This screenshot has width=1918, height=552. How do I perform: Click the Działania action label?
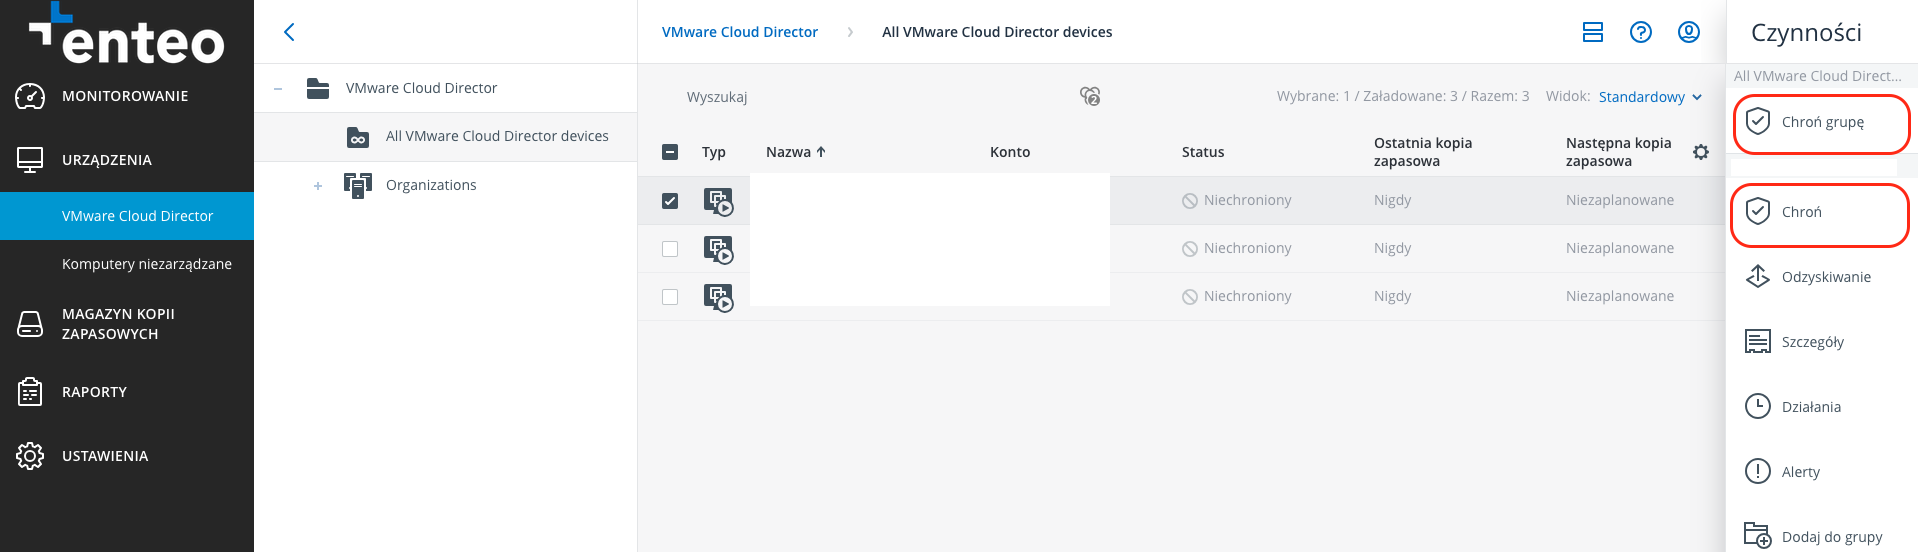click(x=1811, y=407)
